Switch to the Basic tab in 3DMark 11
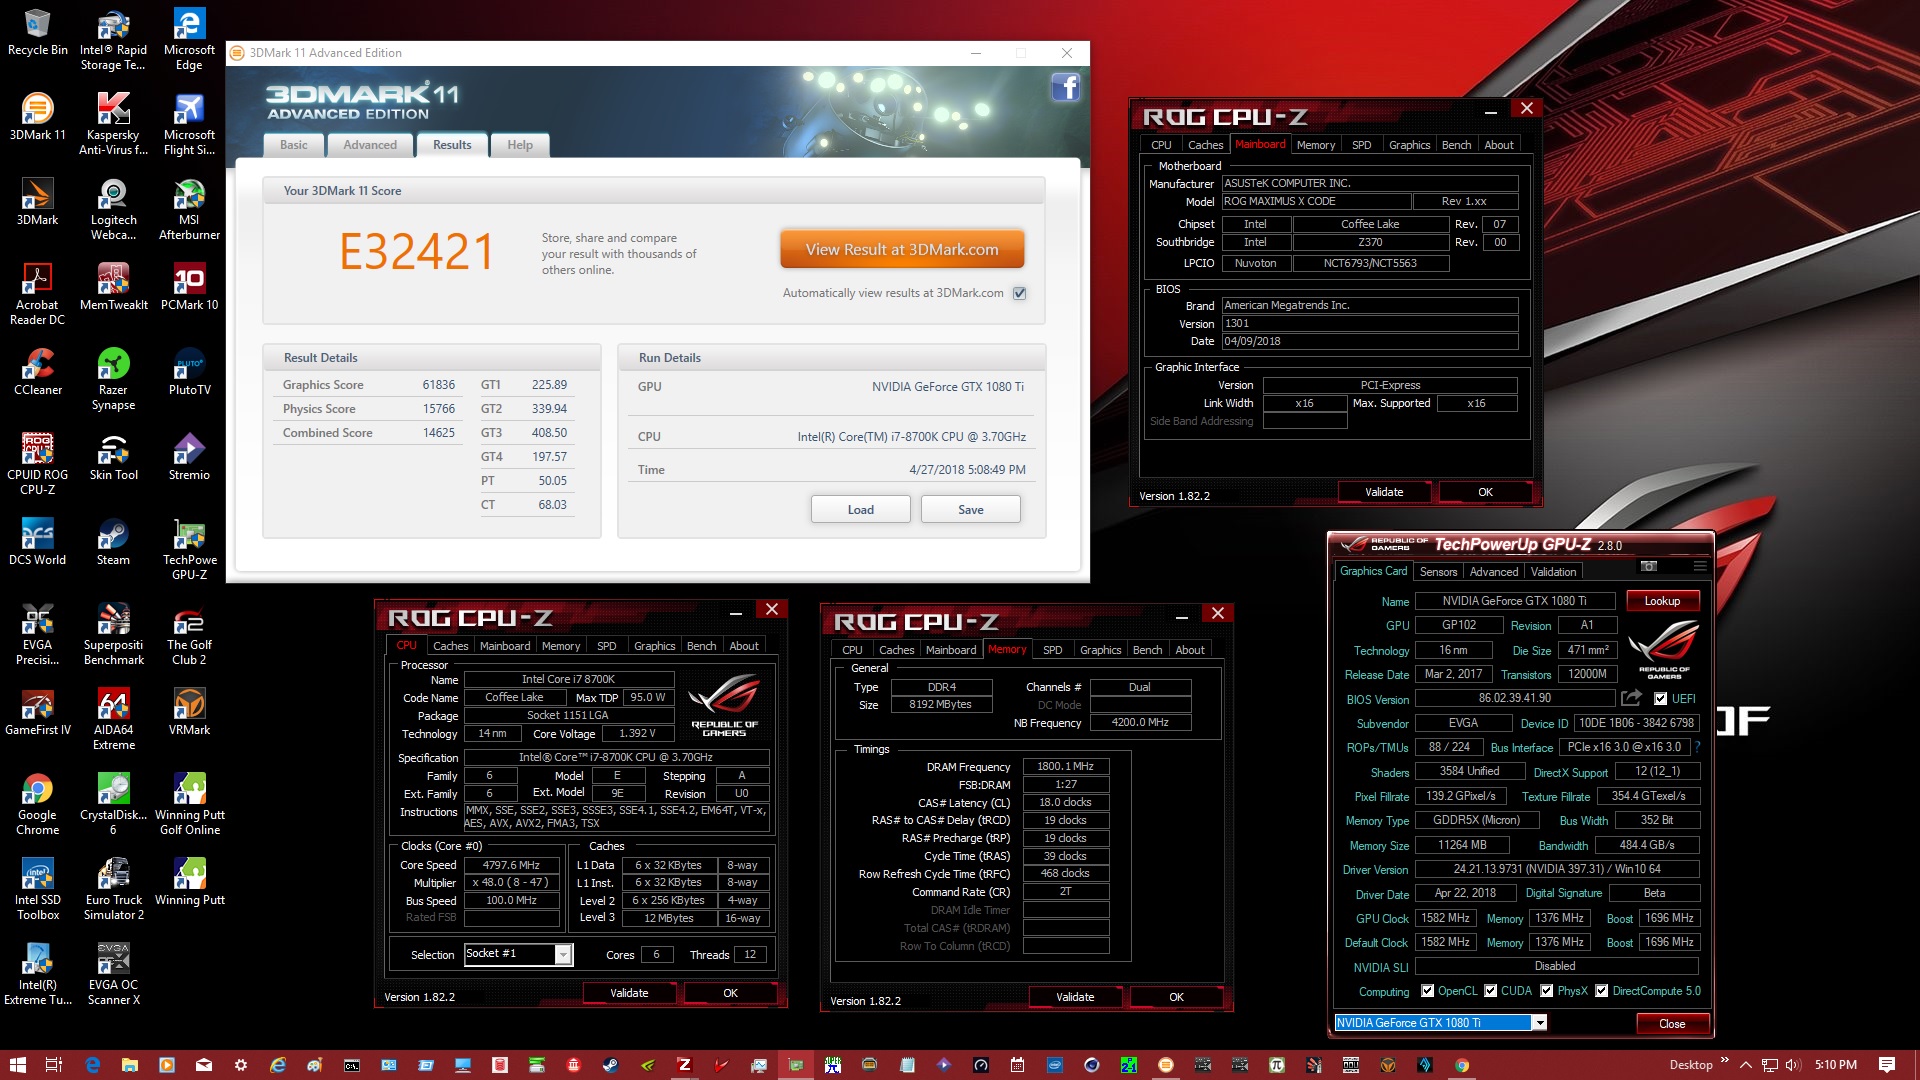Image resolution: width=1920 pixels, height=1080 pixels. point(294,145)
